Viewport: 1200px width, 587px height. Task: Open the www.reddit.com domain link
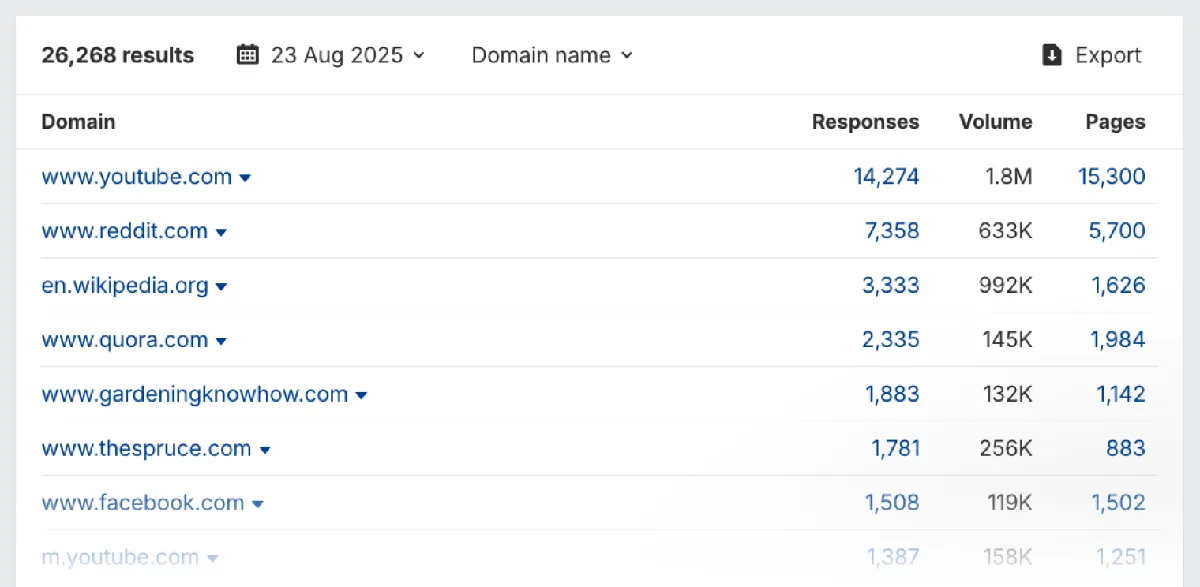pos(125,231)
